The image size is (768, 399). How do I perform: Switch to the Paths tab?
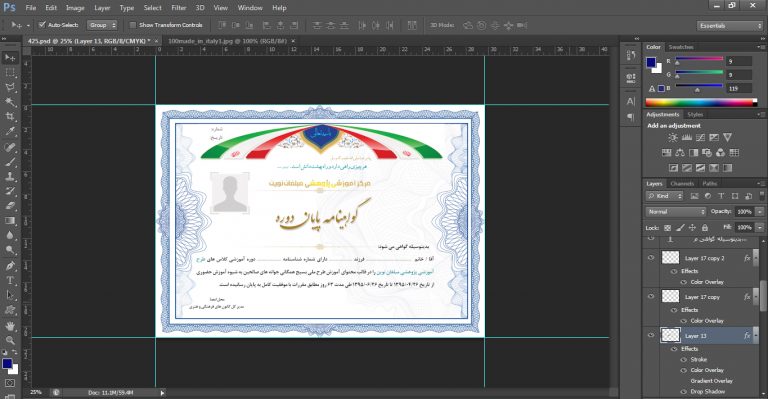(x=710, y=184)
